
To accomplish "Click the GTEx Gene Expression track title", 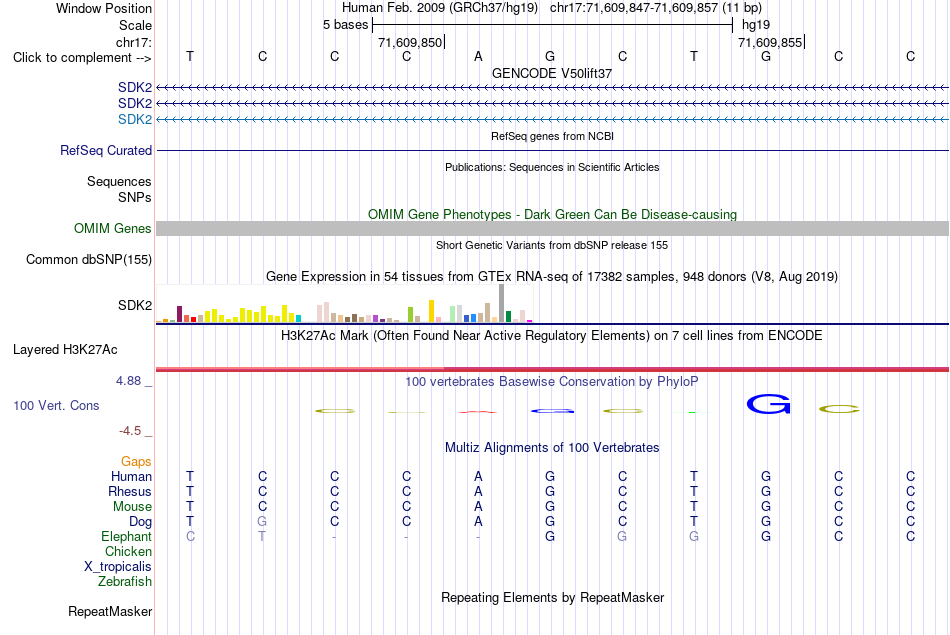I will tap(552, 277).
